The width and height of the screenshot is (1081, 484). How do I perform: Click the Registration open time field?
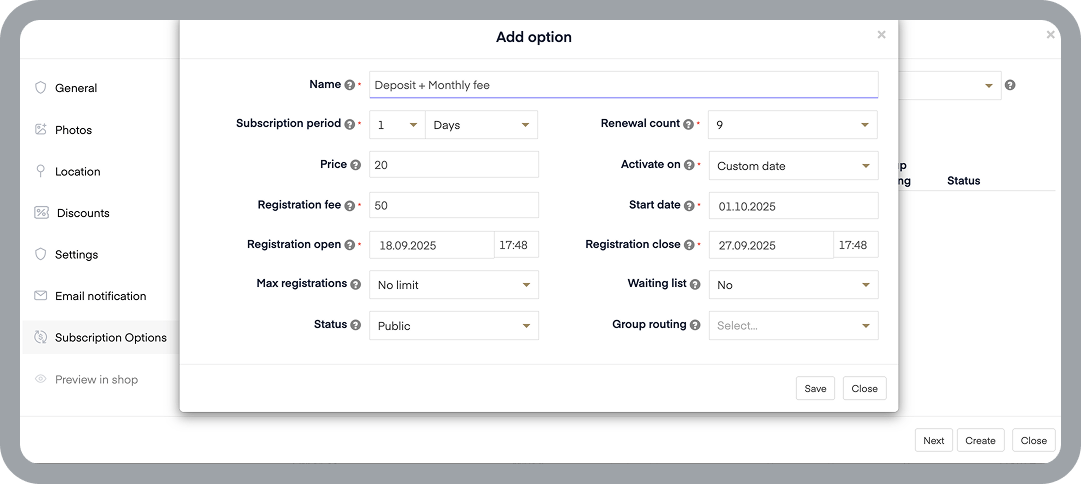pos(516,245)
